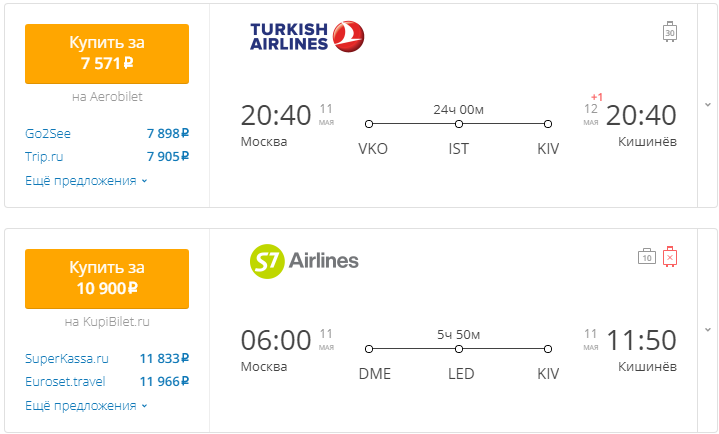The width and height of the screenshot is (719, 434).
Task: Open the Go2See offer for 7 898 ₽
Action: click(x=107, y=134)
